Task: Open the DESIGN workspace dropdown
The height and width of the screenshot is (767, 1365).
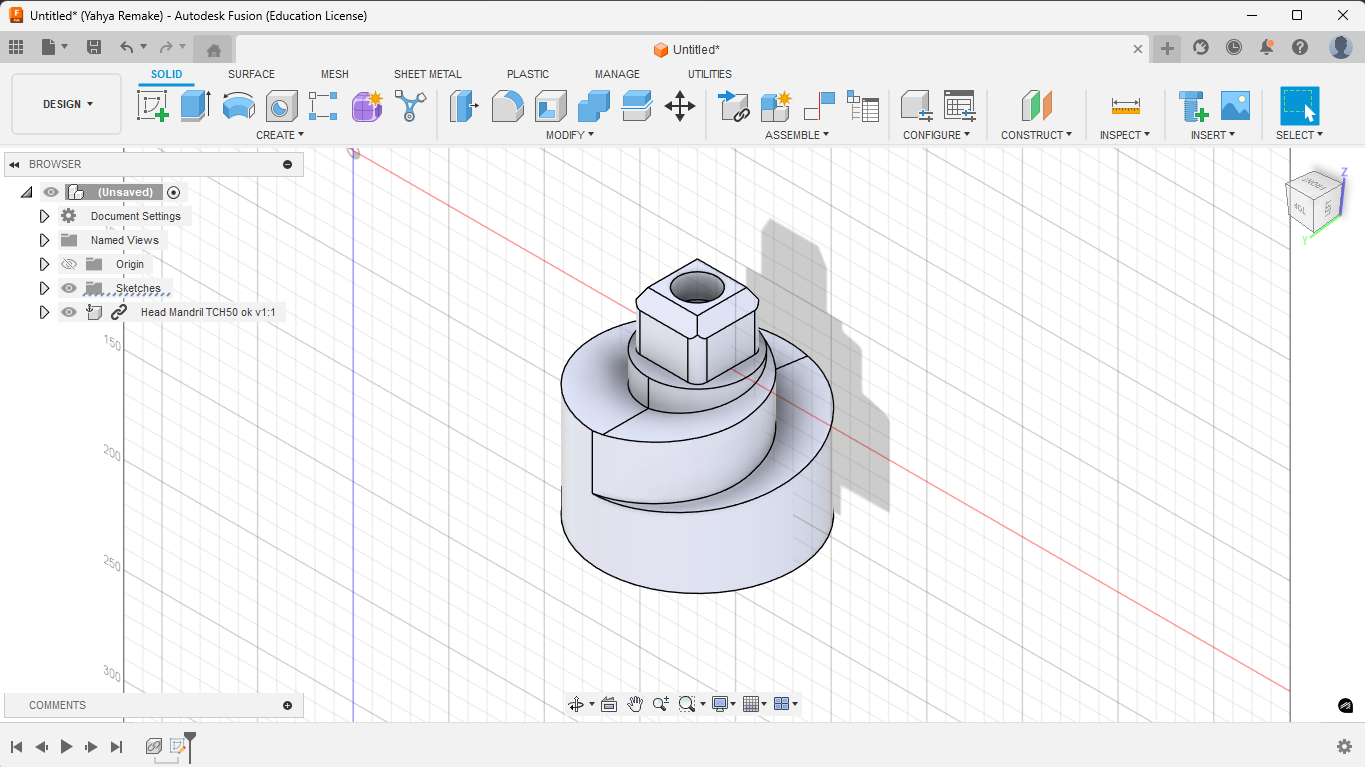Action: 67,104
